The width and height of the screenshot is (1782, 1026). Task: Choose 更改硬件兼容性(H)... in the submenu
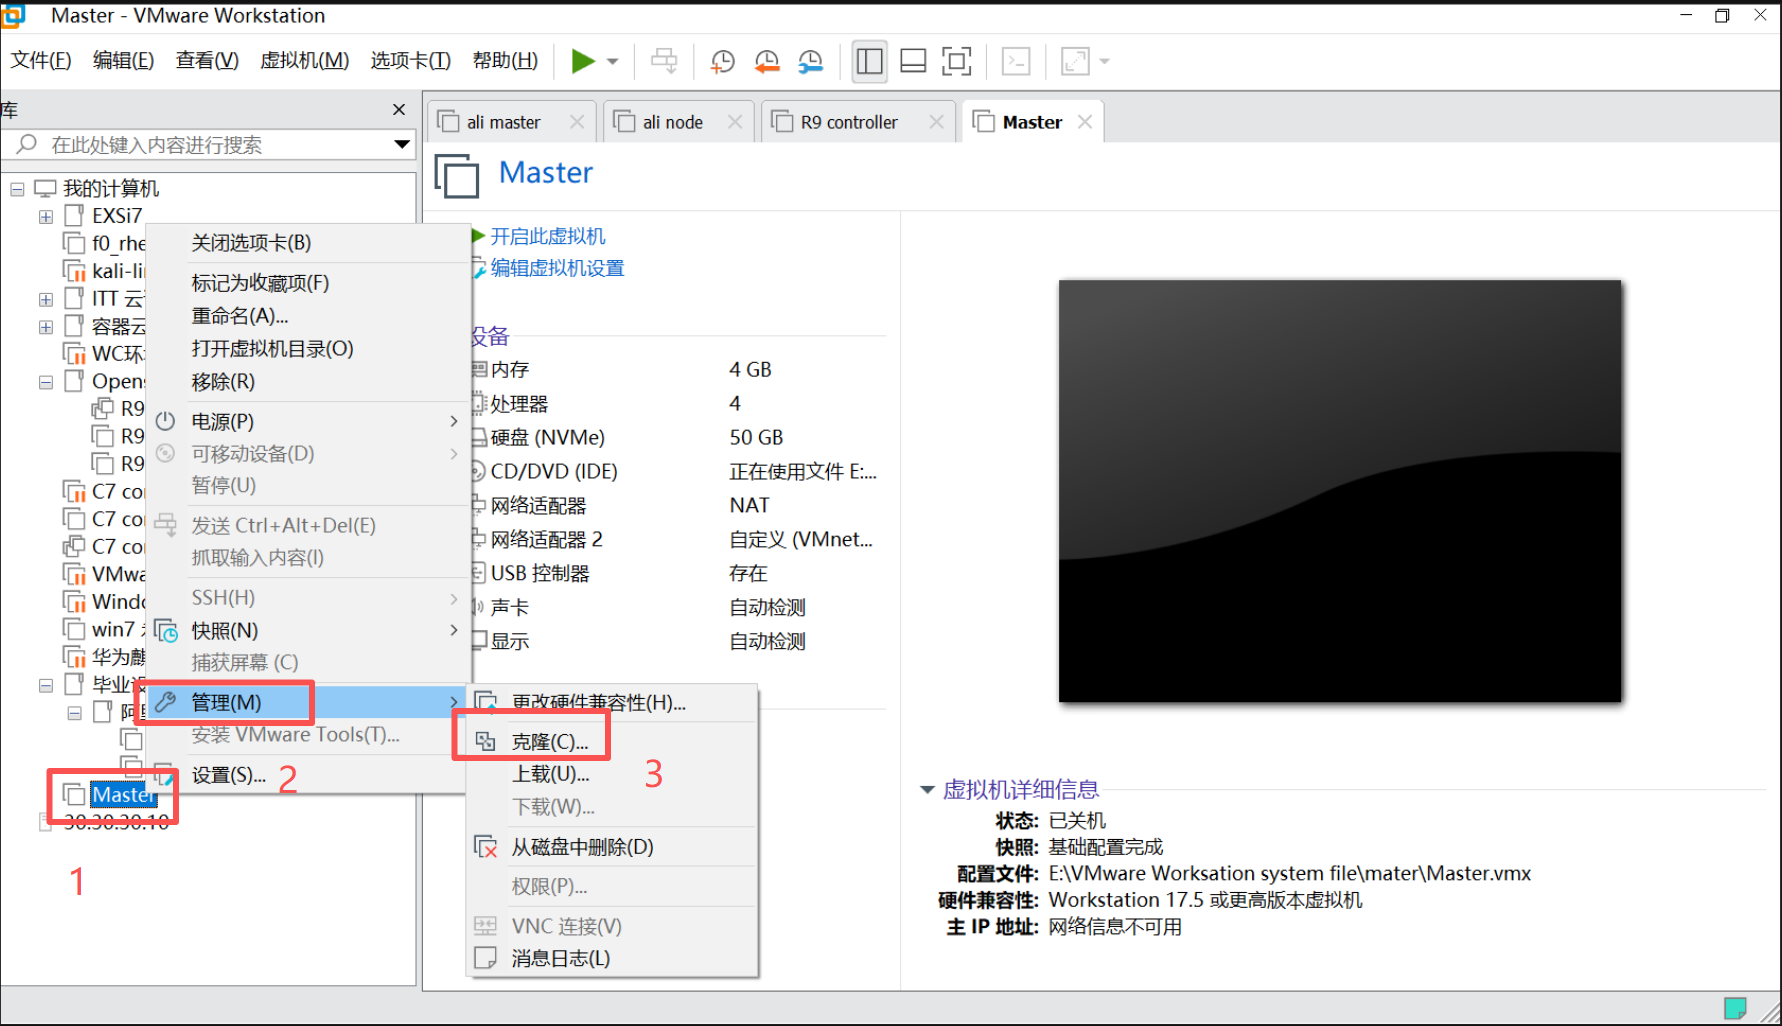(612, 703)
